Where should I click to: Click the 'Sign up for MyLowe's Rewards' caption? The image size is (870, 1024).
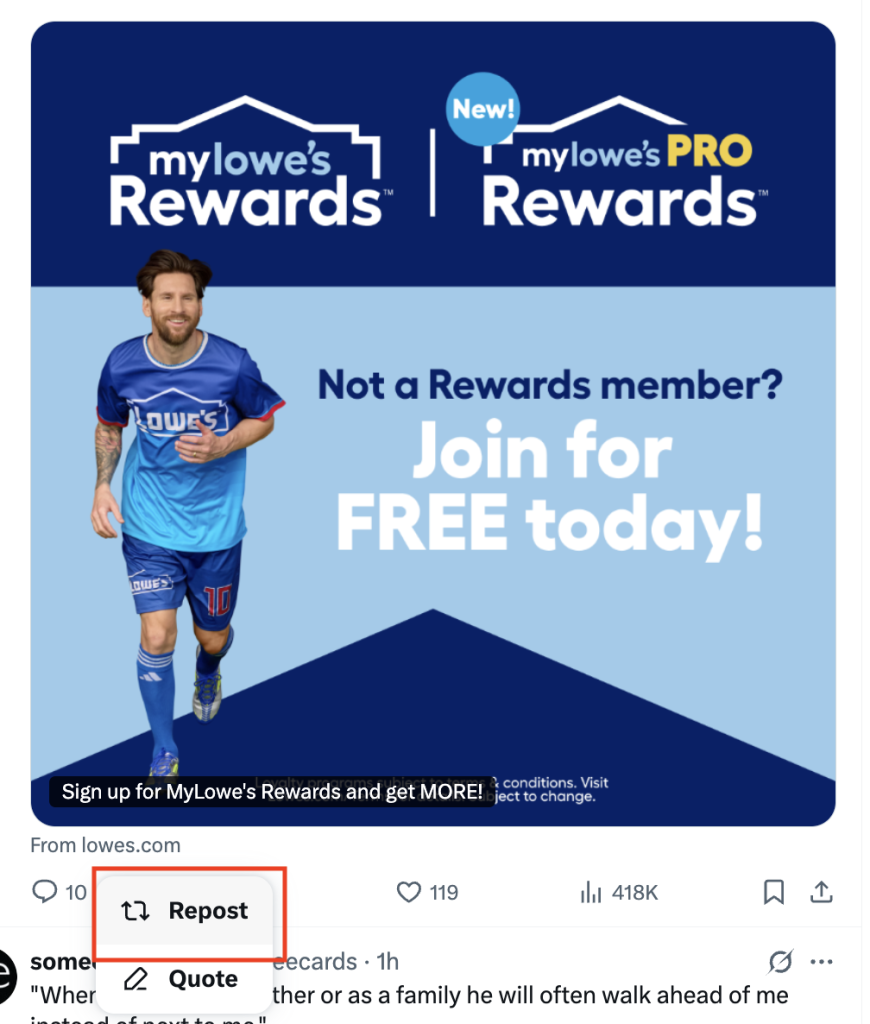(272, 792)
